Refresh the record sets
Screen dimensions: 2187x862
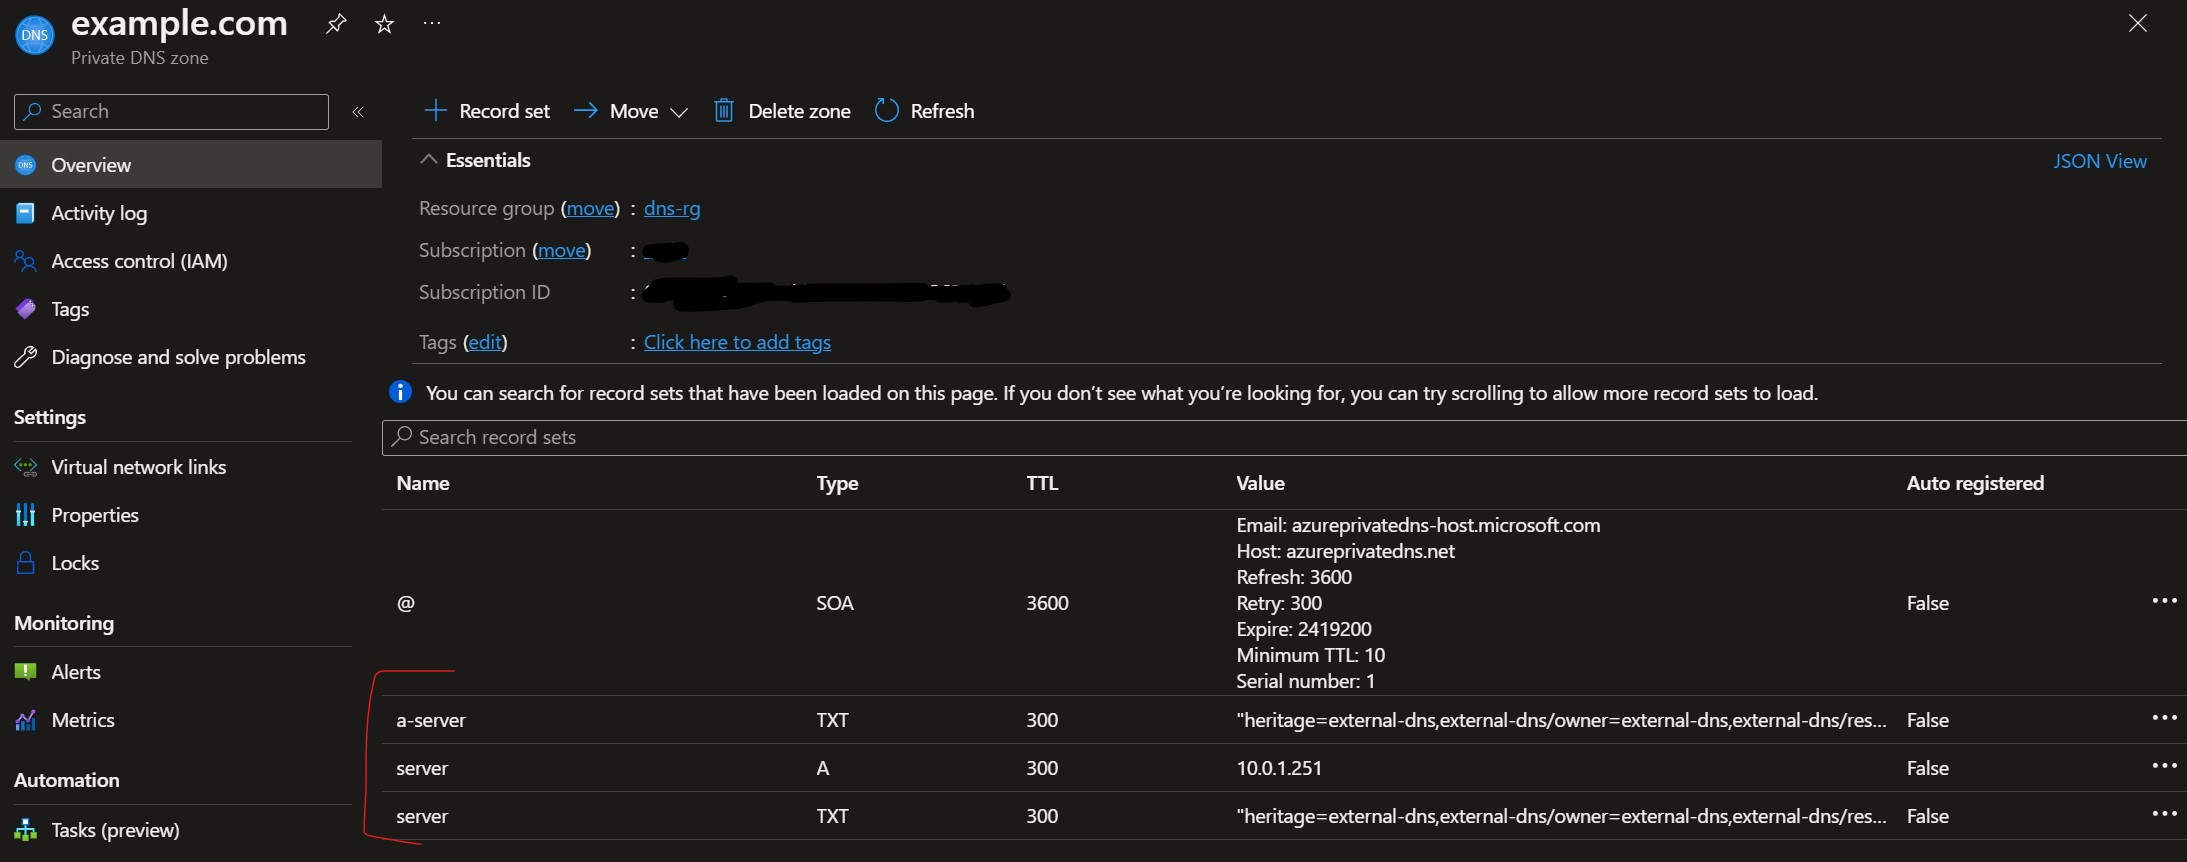(x=924, y=111)
